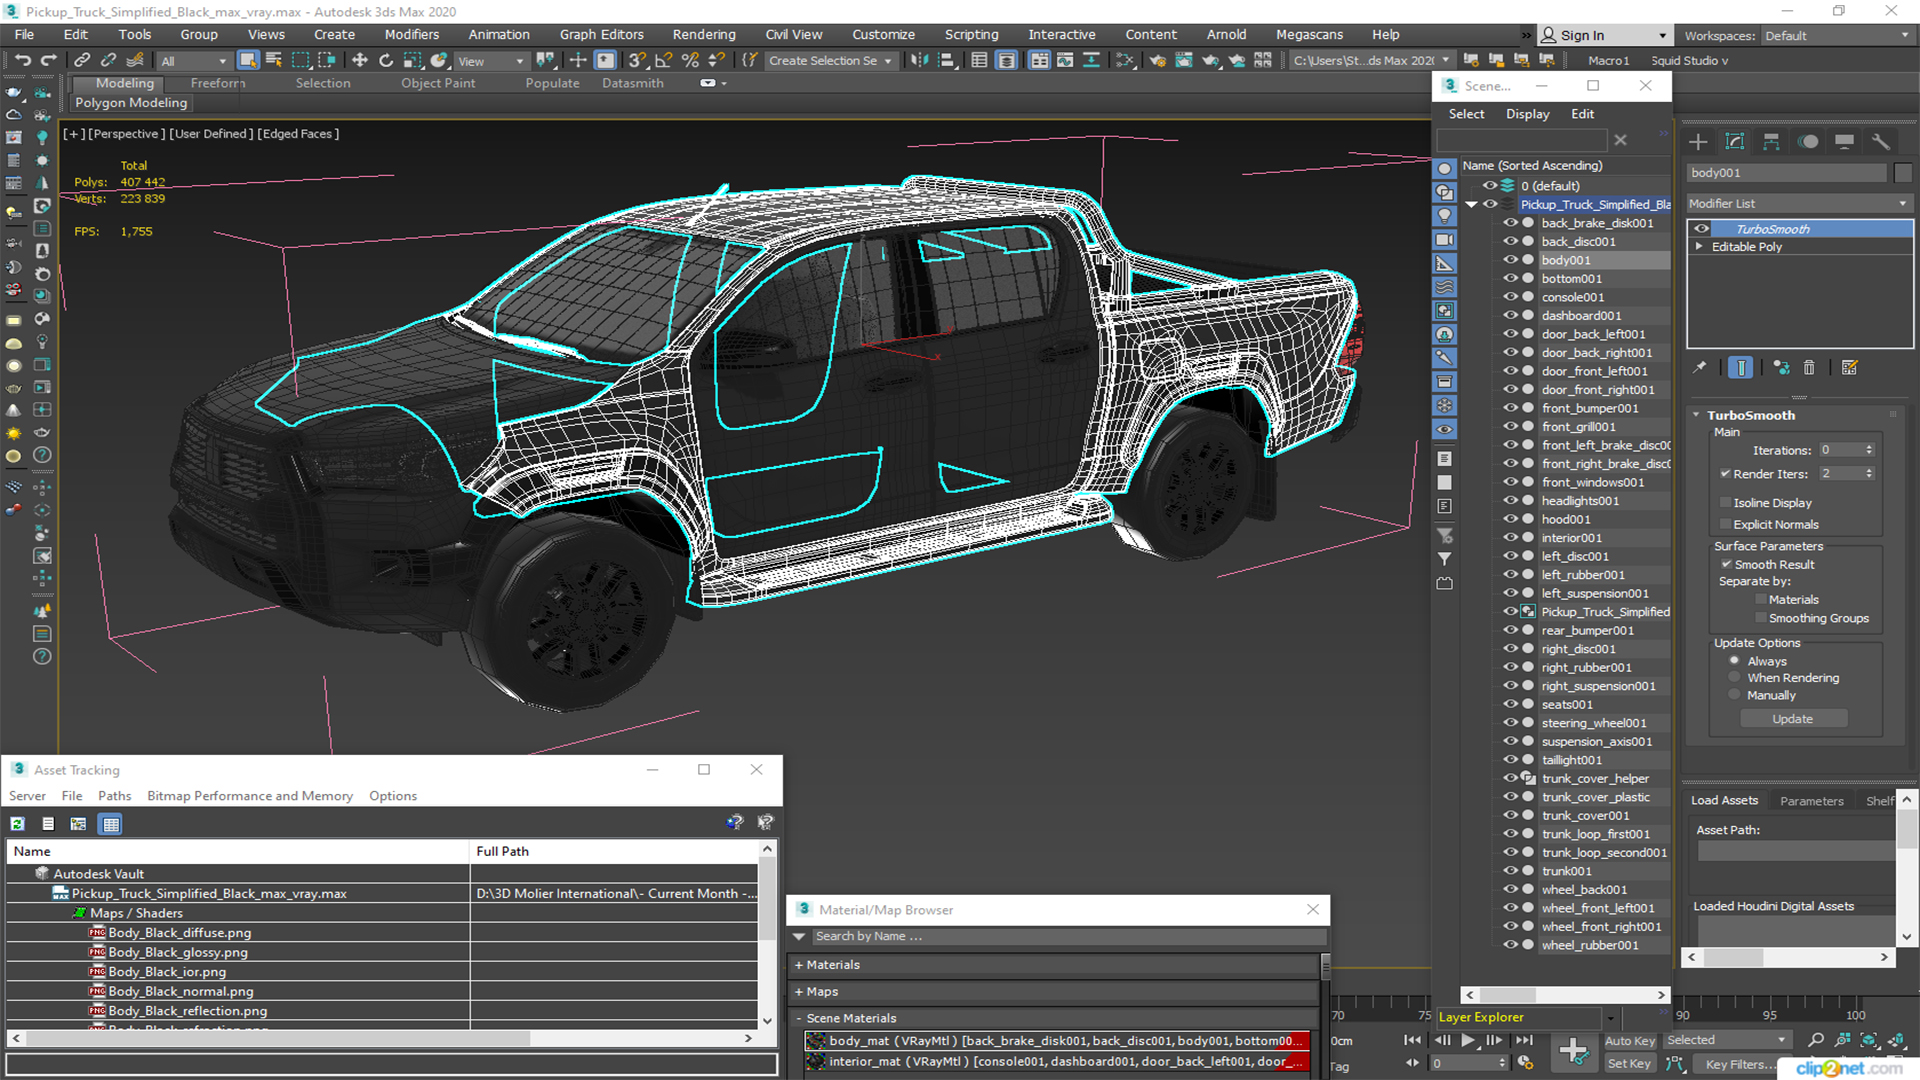Select Manually update option
The width and height of the screenshot is (1920, 1080).
coord(1735,696)
